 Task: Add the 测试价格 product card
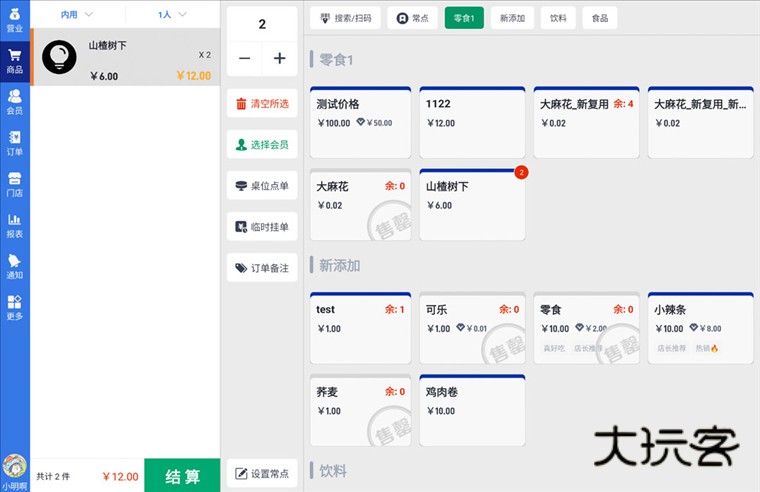click(x=361, y=122)
